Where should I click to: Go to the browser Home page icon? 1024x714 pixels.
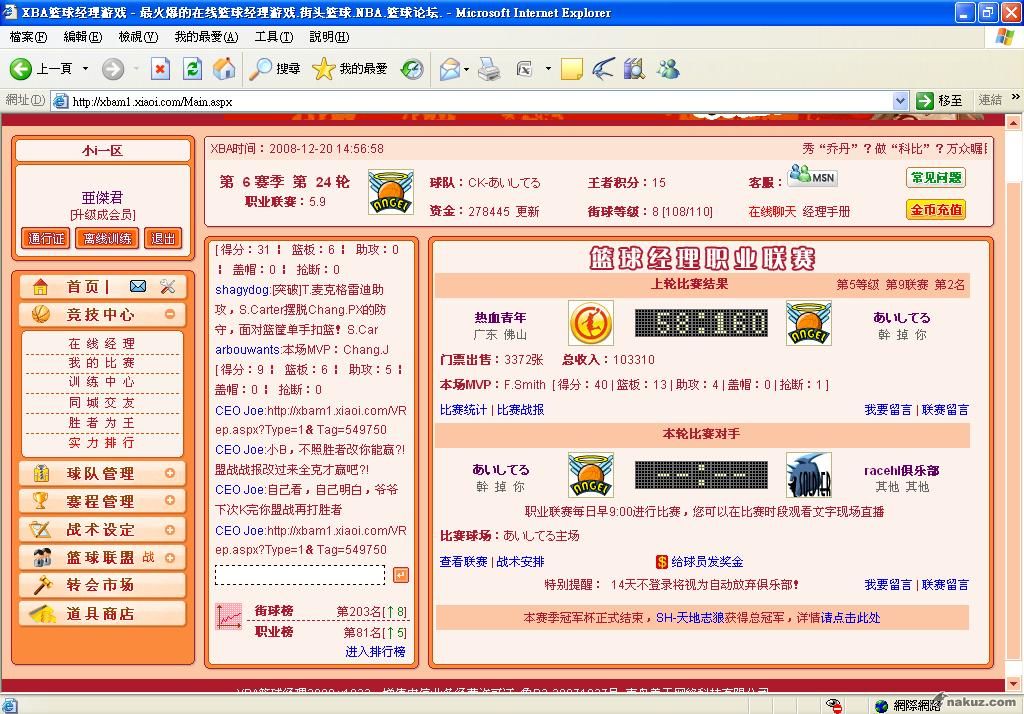[x=224, y=69]
